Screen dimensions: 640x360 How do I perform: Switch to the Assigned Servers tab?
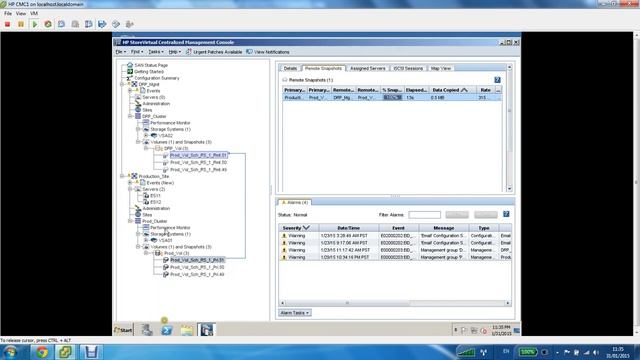[367, 68]
